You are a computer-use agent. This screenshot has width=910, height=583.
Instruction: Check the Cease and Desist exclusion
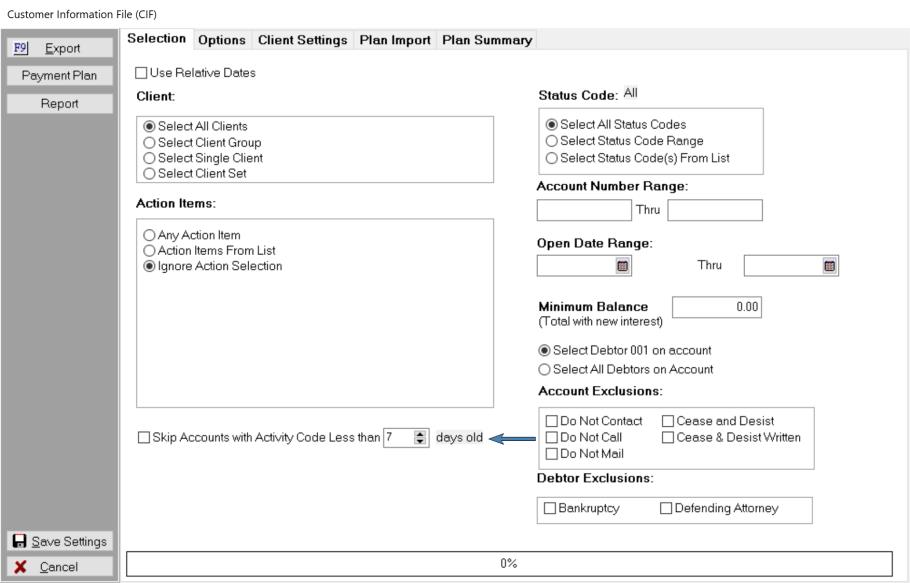click(x=668, y=421)
